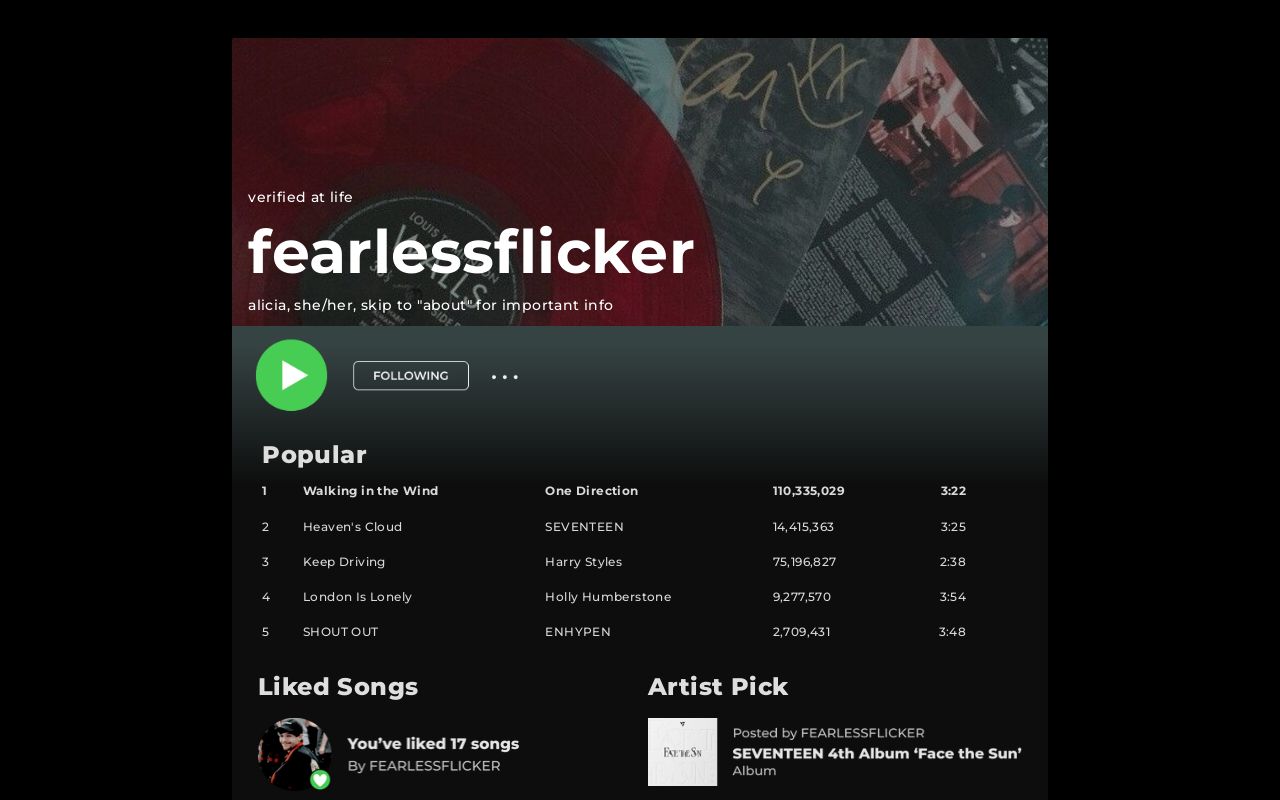This screenshot has width=1280, height=800.
Task: Select the Keep Driving song row
Action: coord(614,562)
